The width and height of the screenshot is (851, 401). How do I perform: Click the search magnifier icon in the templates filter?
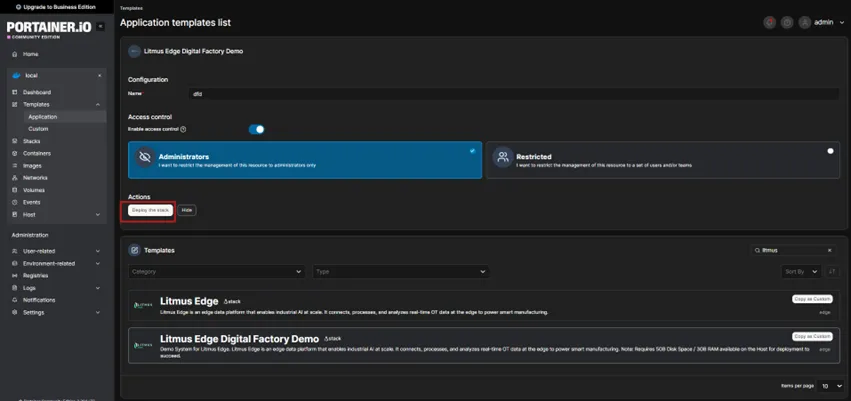pos(757,250)
